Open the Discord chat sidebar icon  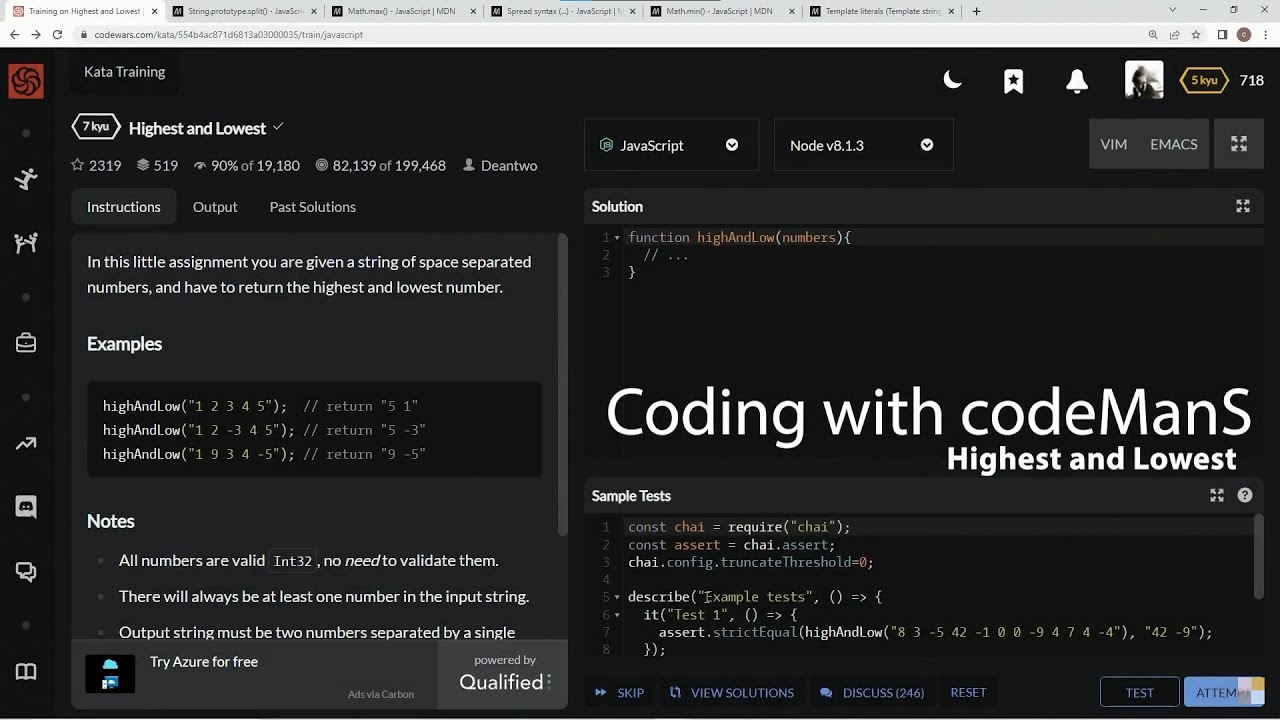pos(26,507)
